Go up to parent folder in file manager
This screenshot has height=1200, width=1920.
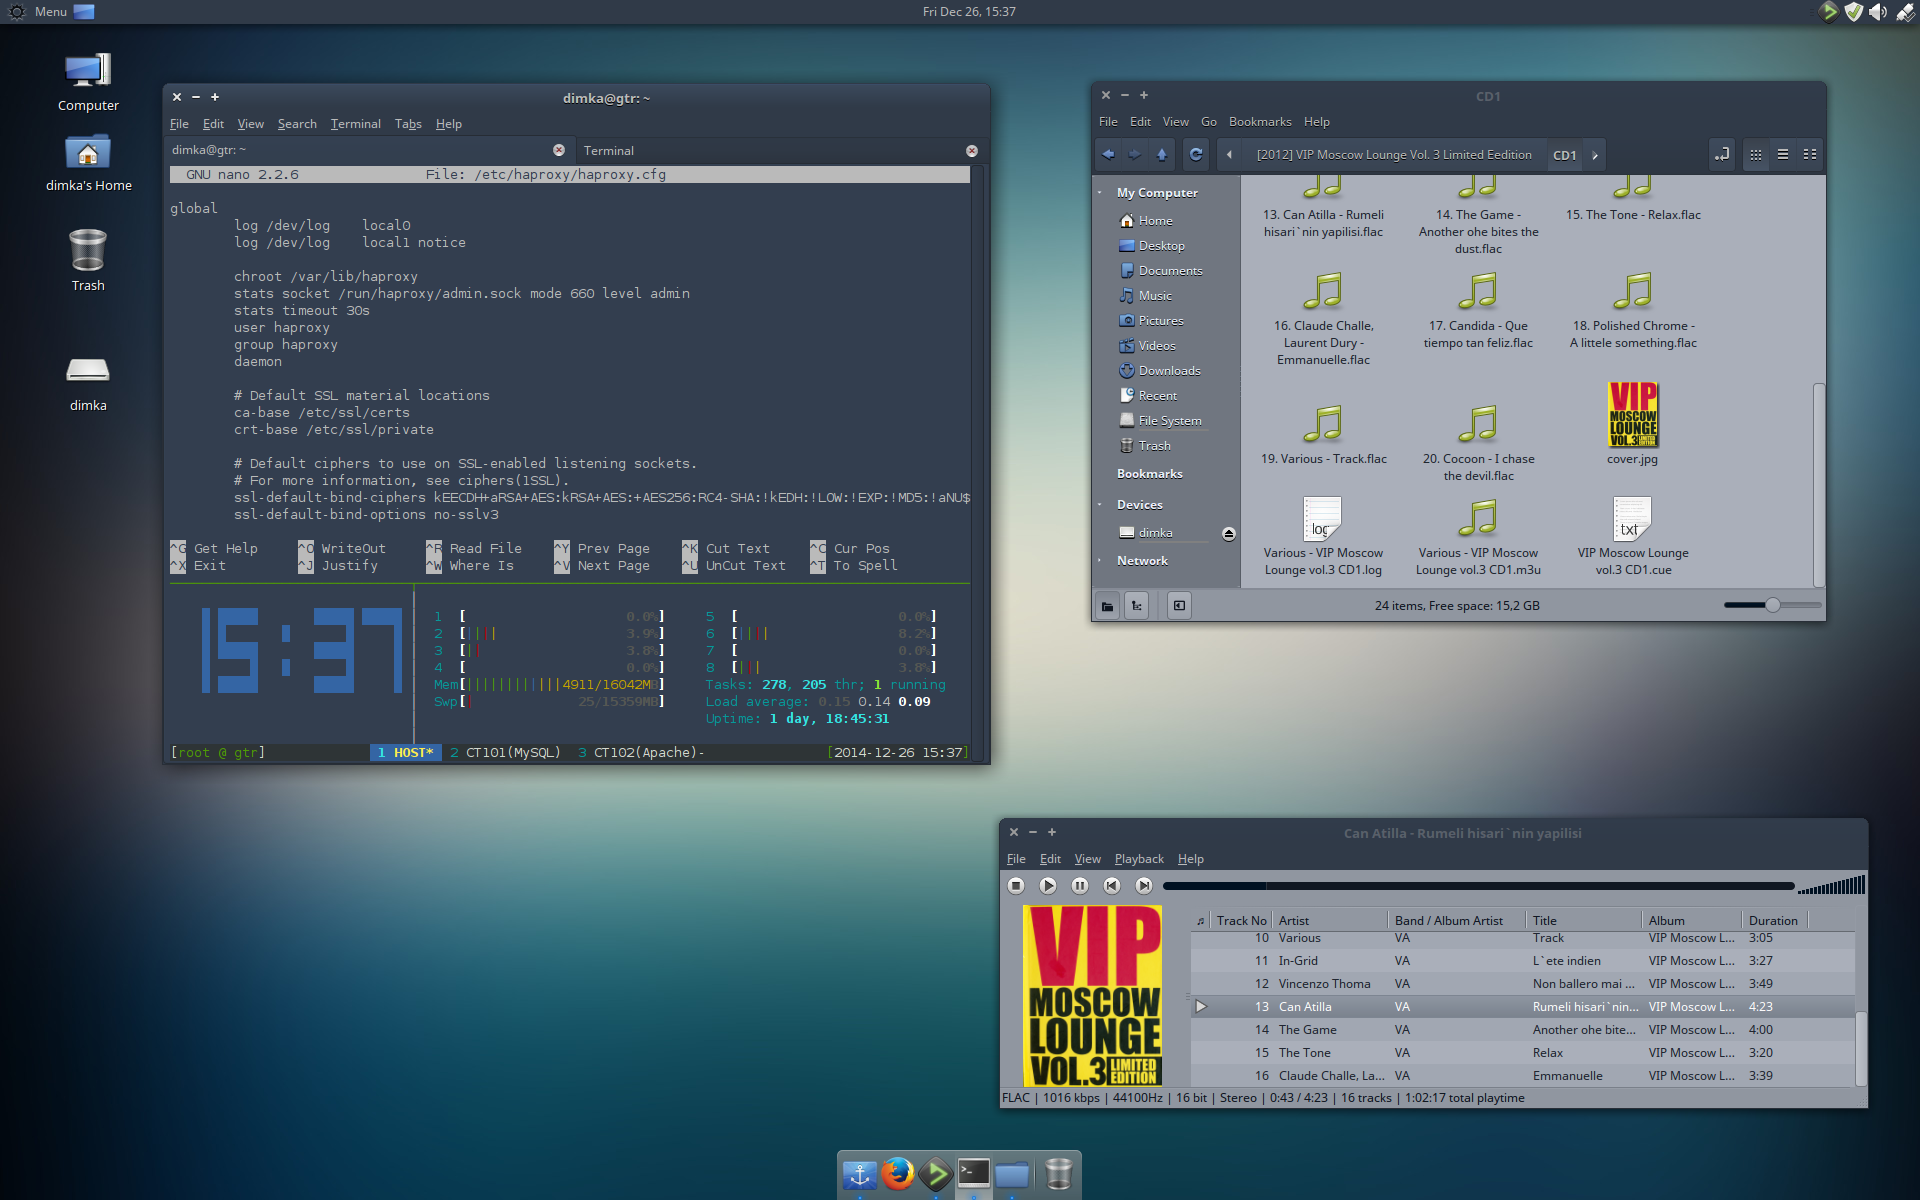point(1161,155)
